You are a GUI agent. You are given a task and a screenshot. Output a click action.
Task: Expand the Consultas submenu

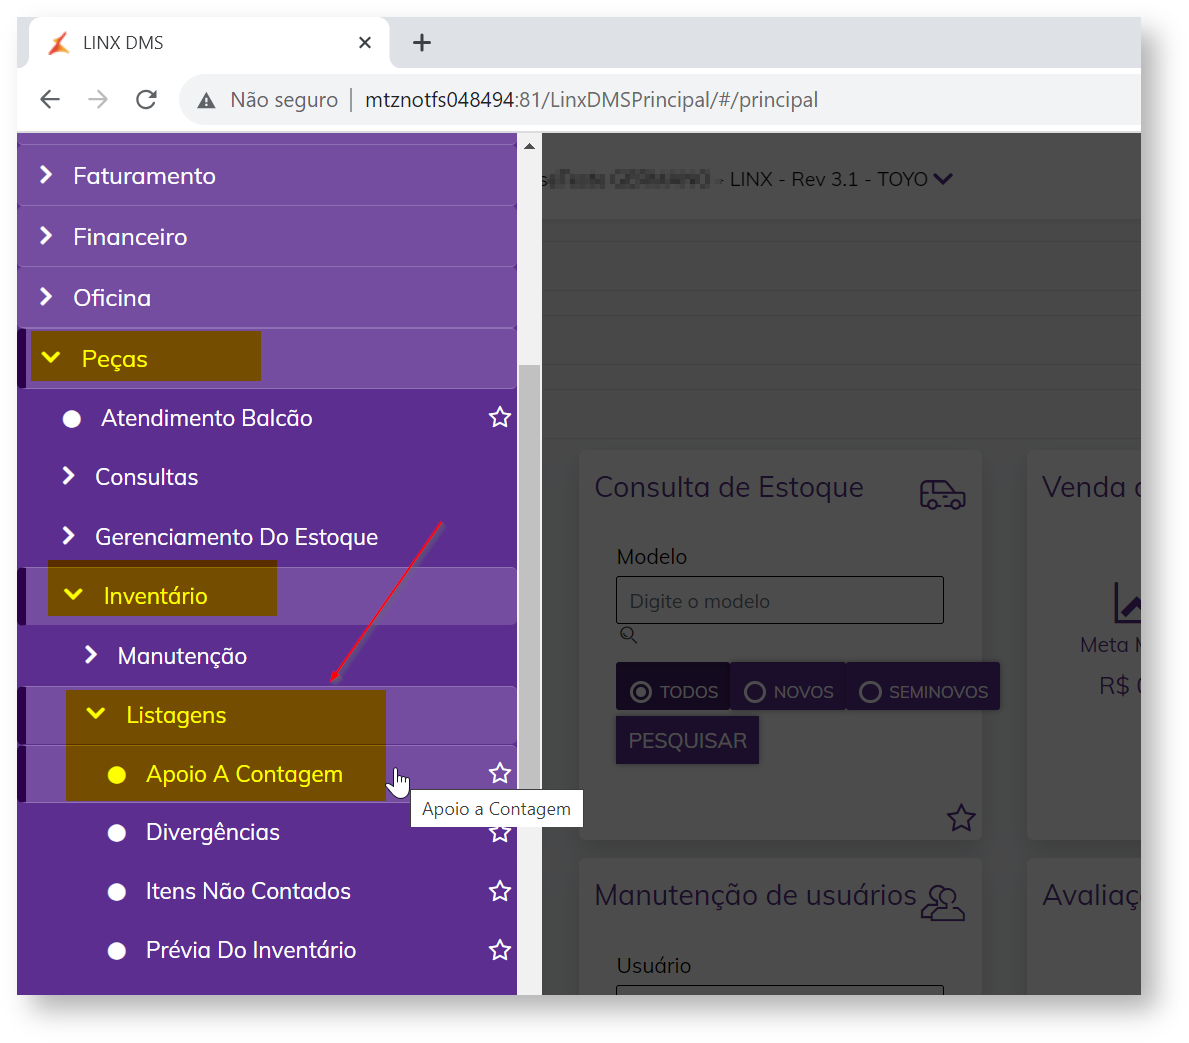(x=267, y=477)
